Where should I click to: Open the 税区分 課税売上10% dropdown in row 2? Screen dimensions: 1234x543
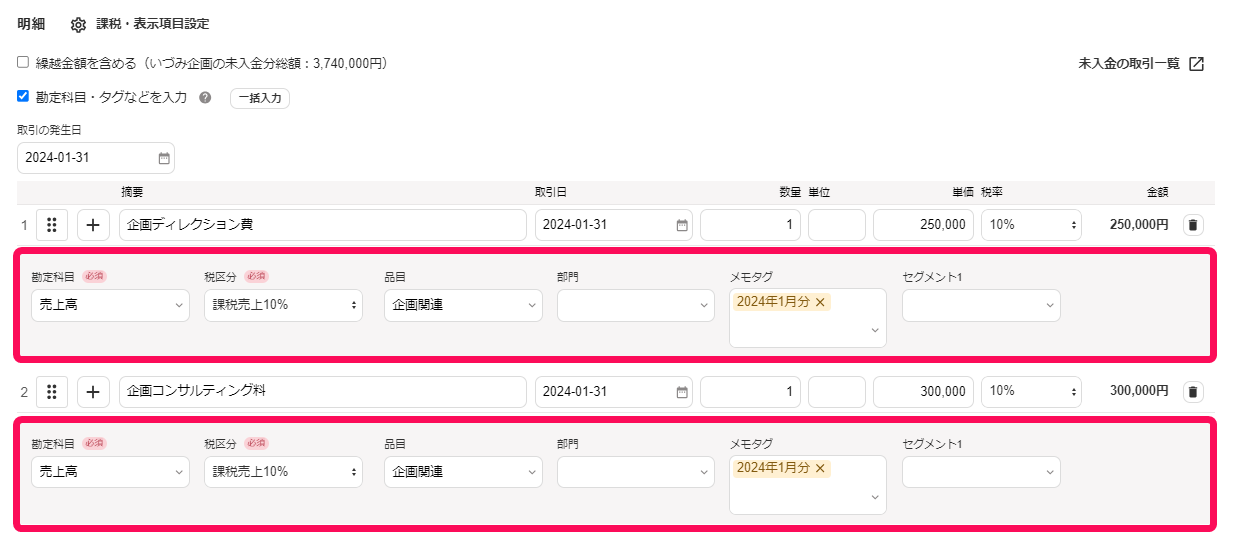(283, 472)
